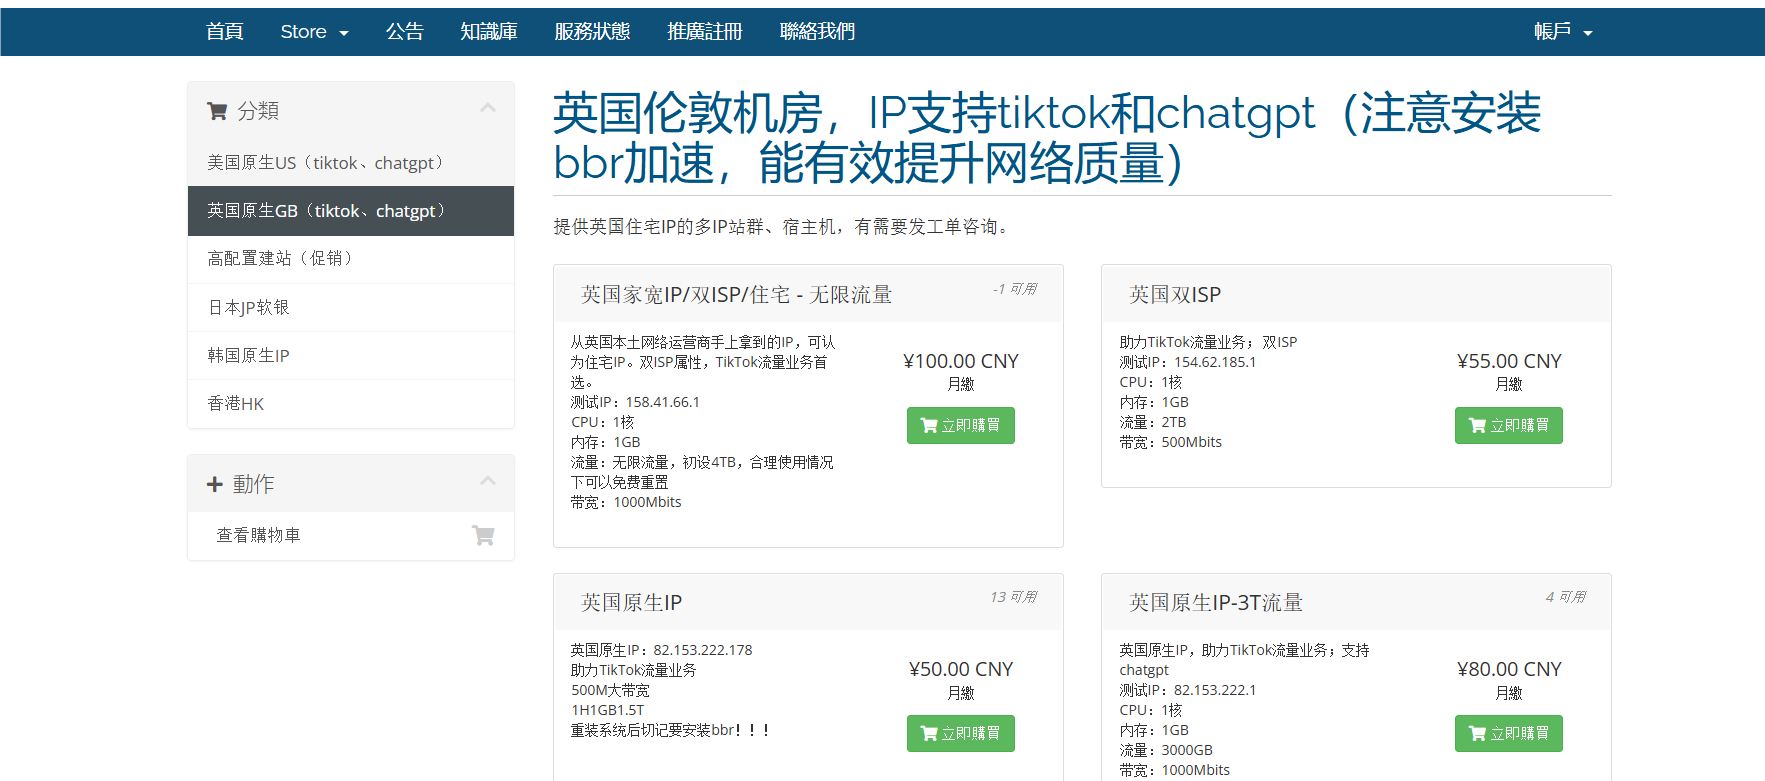Click the 英国原生IP card title
Viewport: 1765px width, 781px height.
pyautogui.click(x=631, y=603)
